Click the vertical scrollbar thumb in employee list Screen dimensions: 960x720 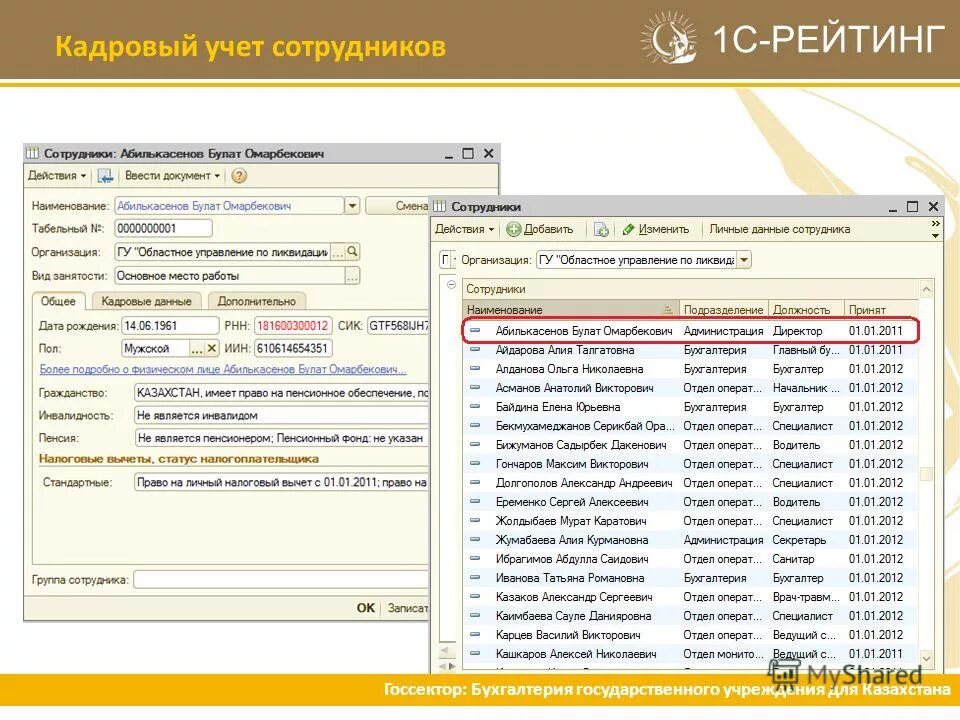coord(926,473)
